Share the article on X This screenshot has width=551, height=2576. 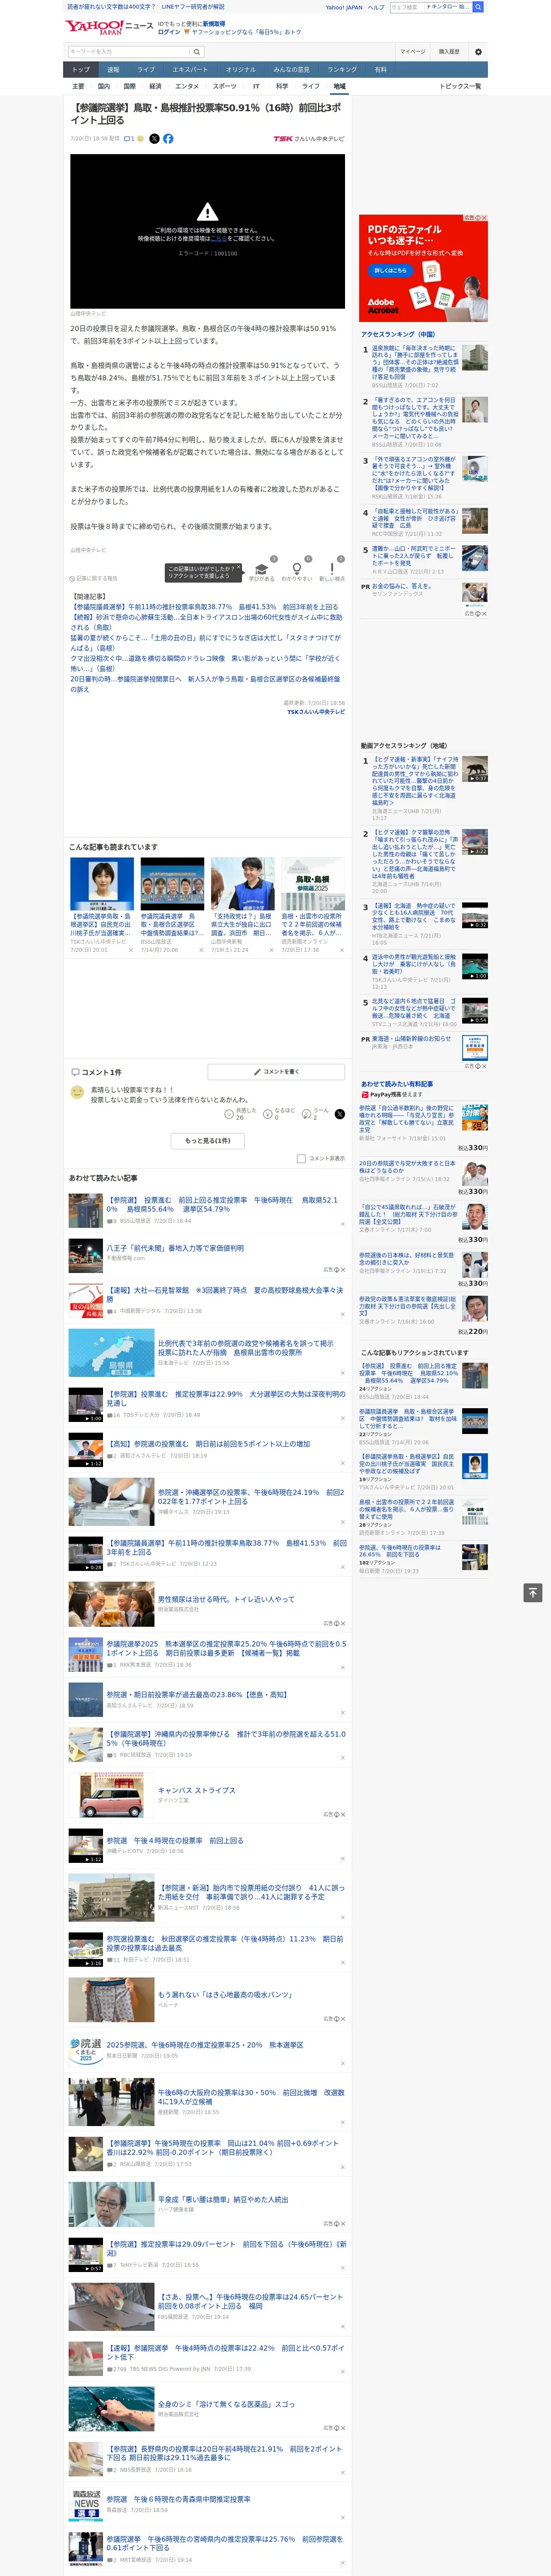(x=154, y=139)
